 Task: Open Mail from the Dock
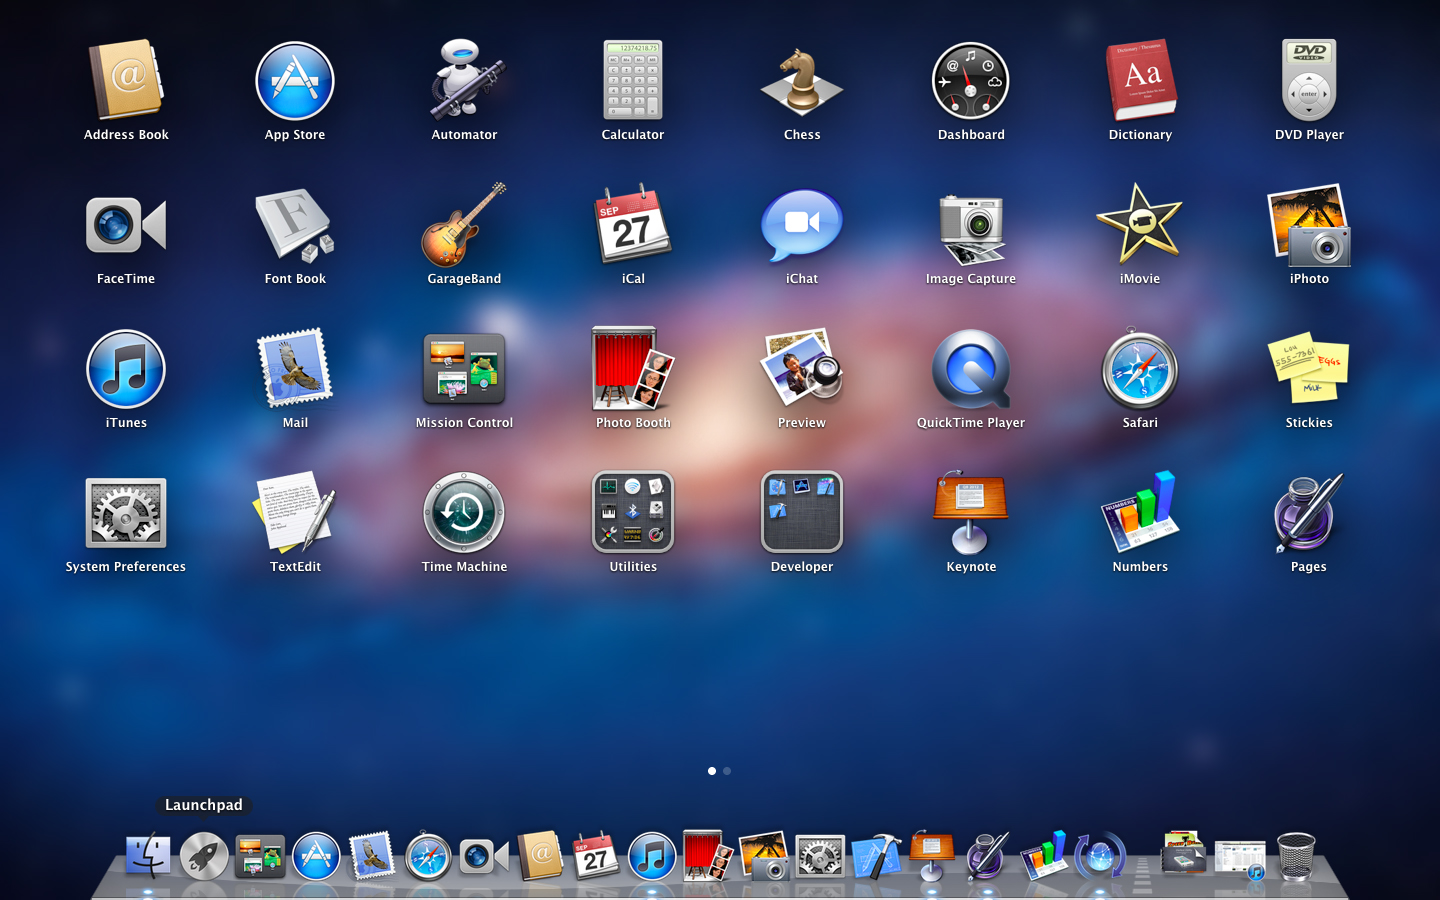372,857
